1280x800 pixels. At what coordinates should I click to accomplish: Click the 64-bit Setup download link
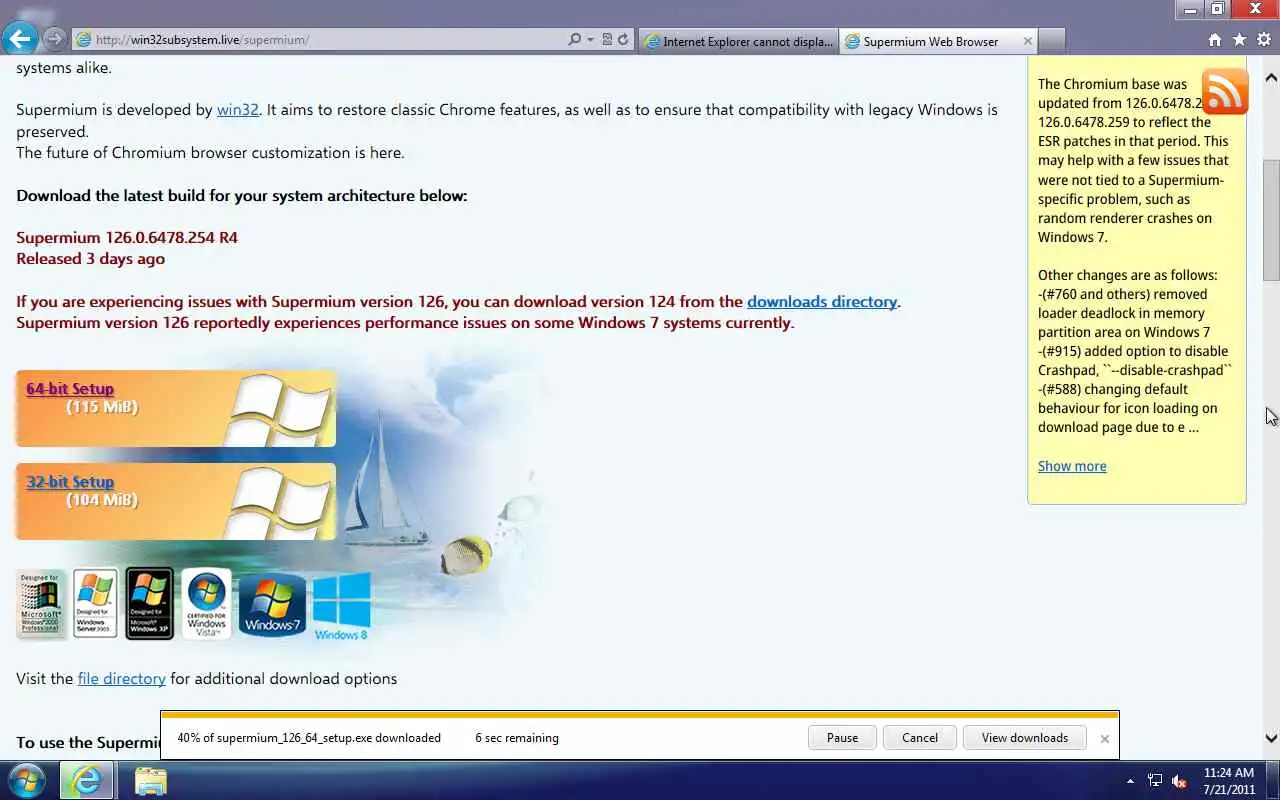tap(70, 389)
